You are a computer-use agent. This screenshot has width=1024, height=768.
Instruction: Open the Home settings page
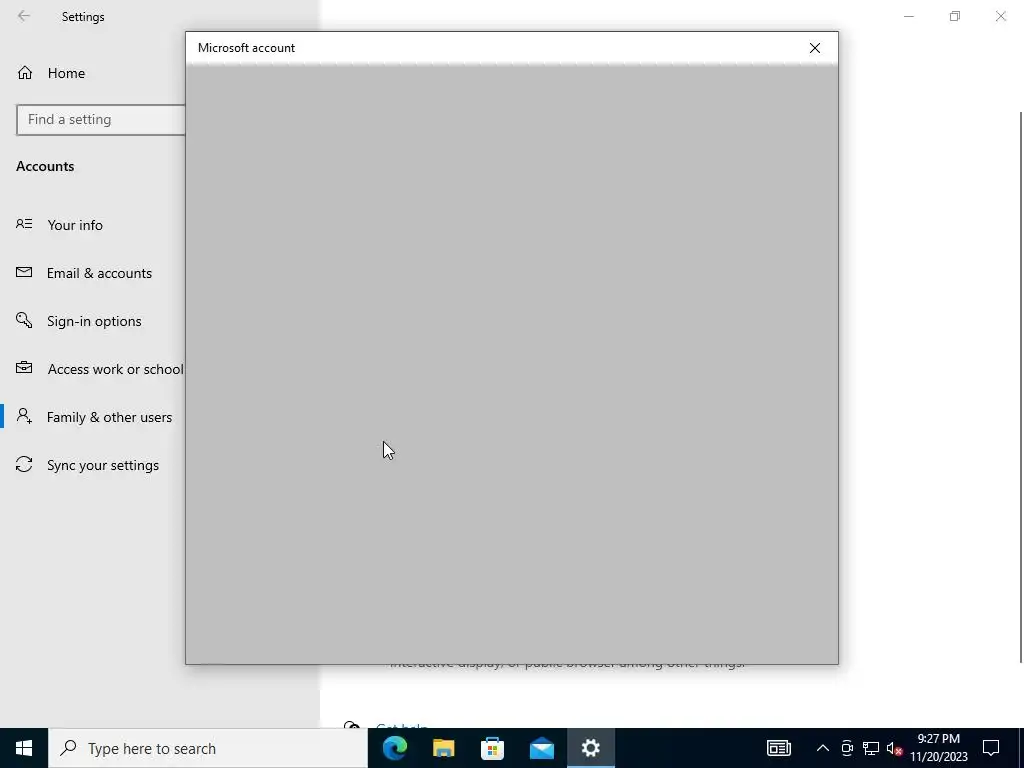pyautogui.click(x=66, y=73)
